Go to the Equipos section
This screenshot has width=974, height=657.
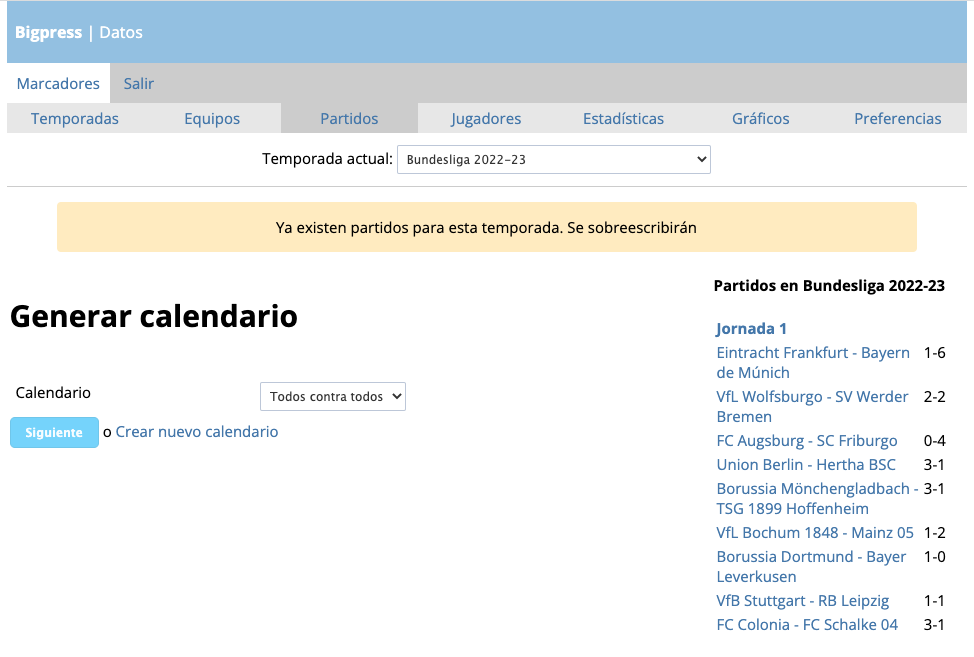click(212, 119)
